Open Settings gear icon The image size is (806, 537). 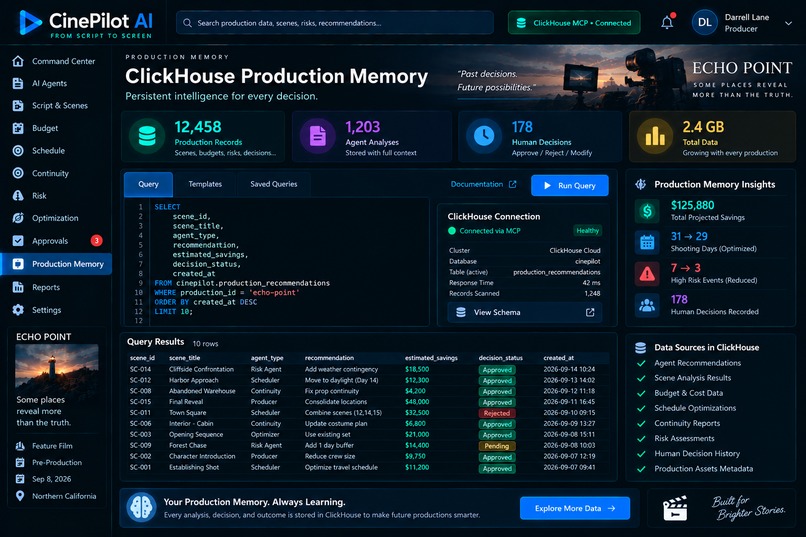[18, 310]
